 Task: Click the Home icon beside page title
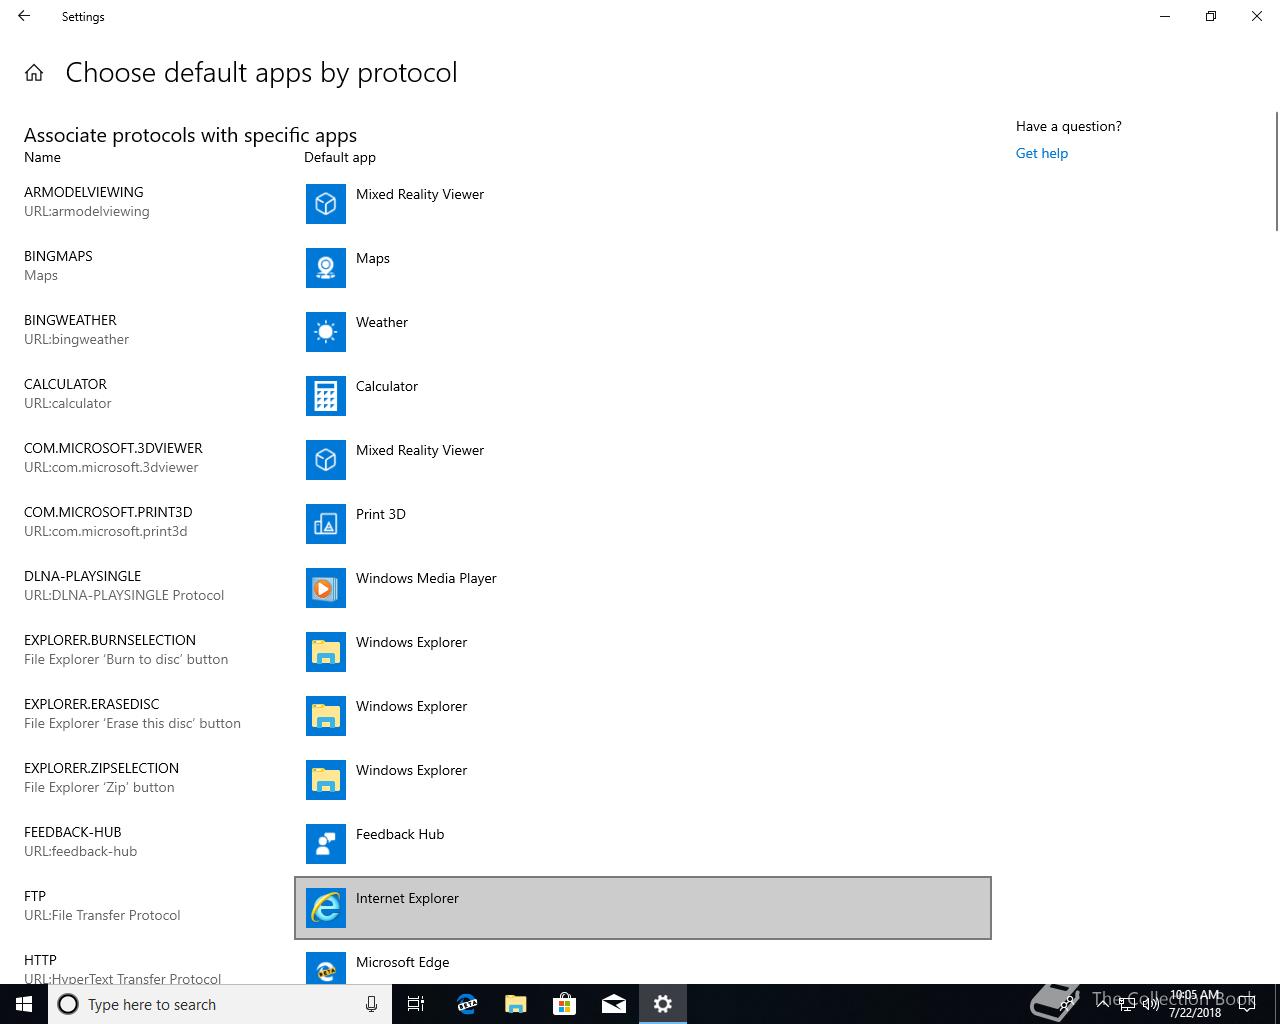pos(34,73)
